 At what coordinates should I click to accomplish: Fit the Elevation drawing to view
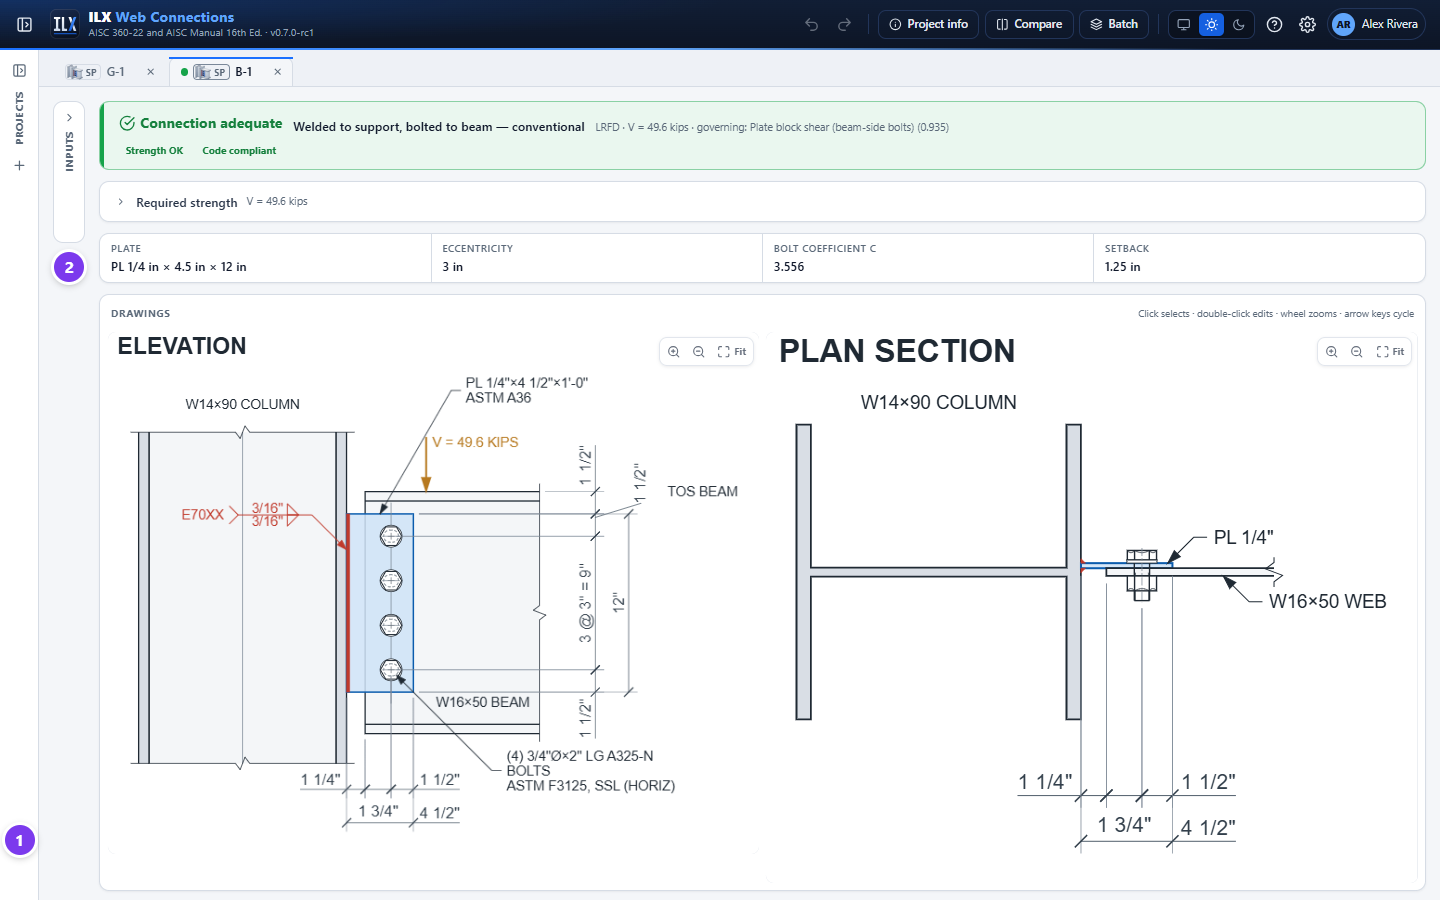(x=732, y=352)
